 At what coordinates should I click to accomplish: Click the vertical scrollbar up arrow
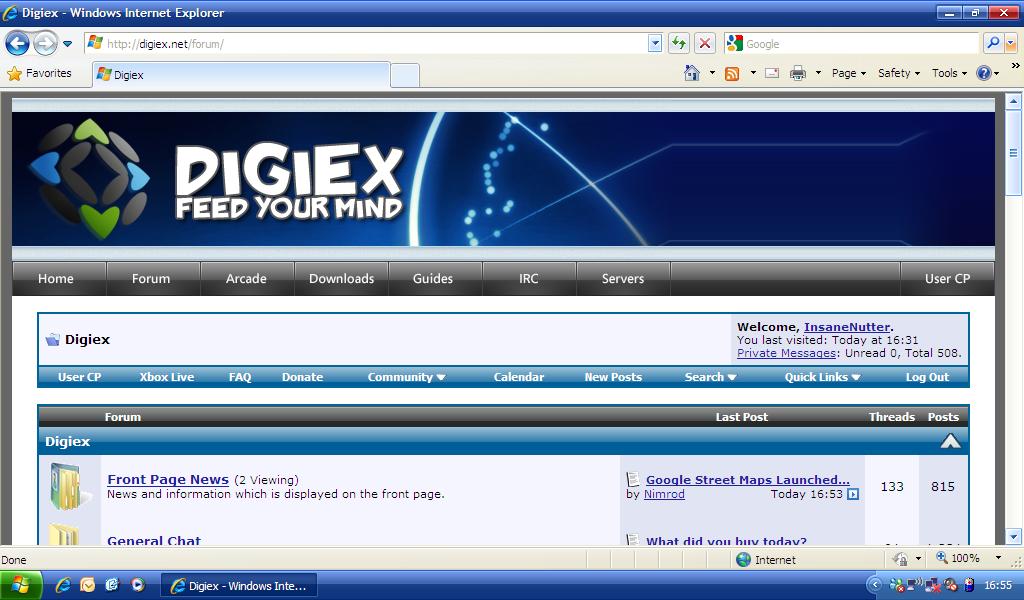[1014, 101]
